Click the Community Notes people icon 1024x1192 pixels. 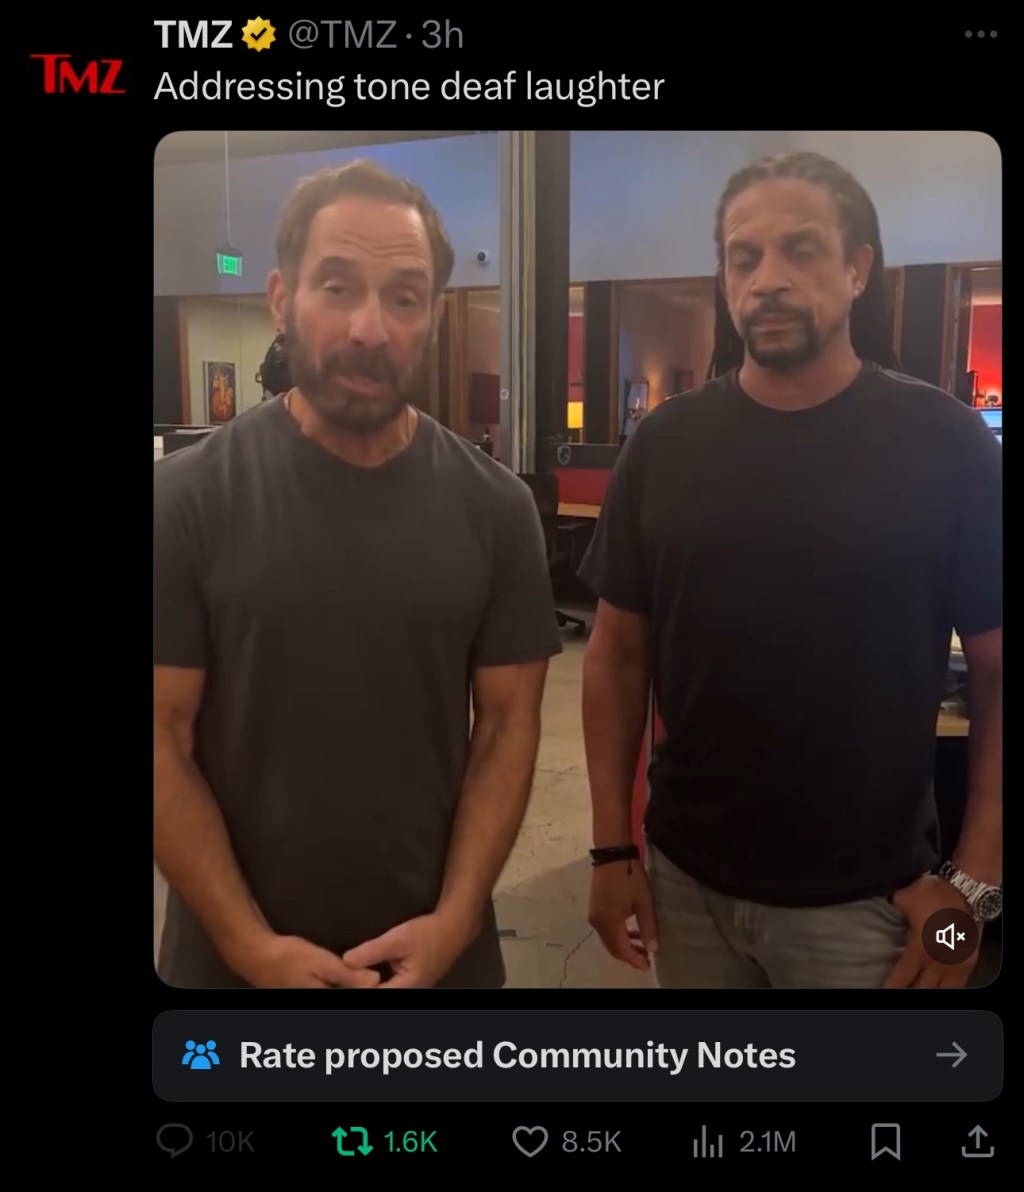click(201, 1055)
